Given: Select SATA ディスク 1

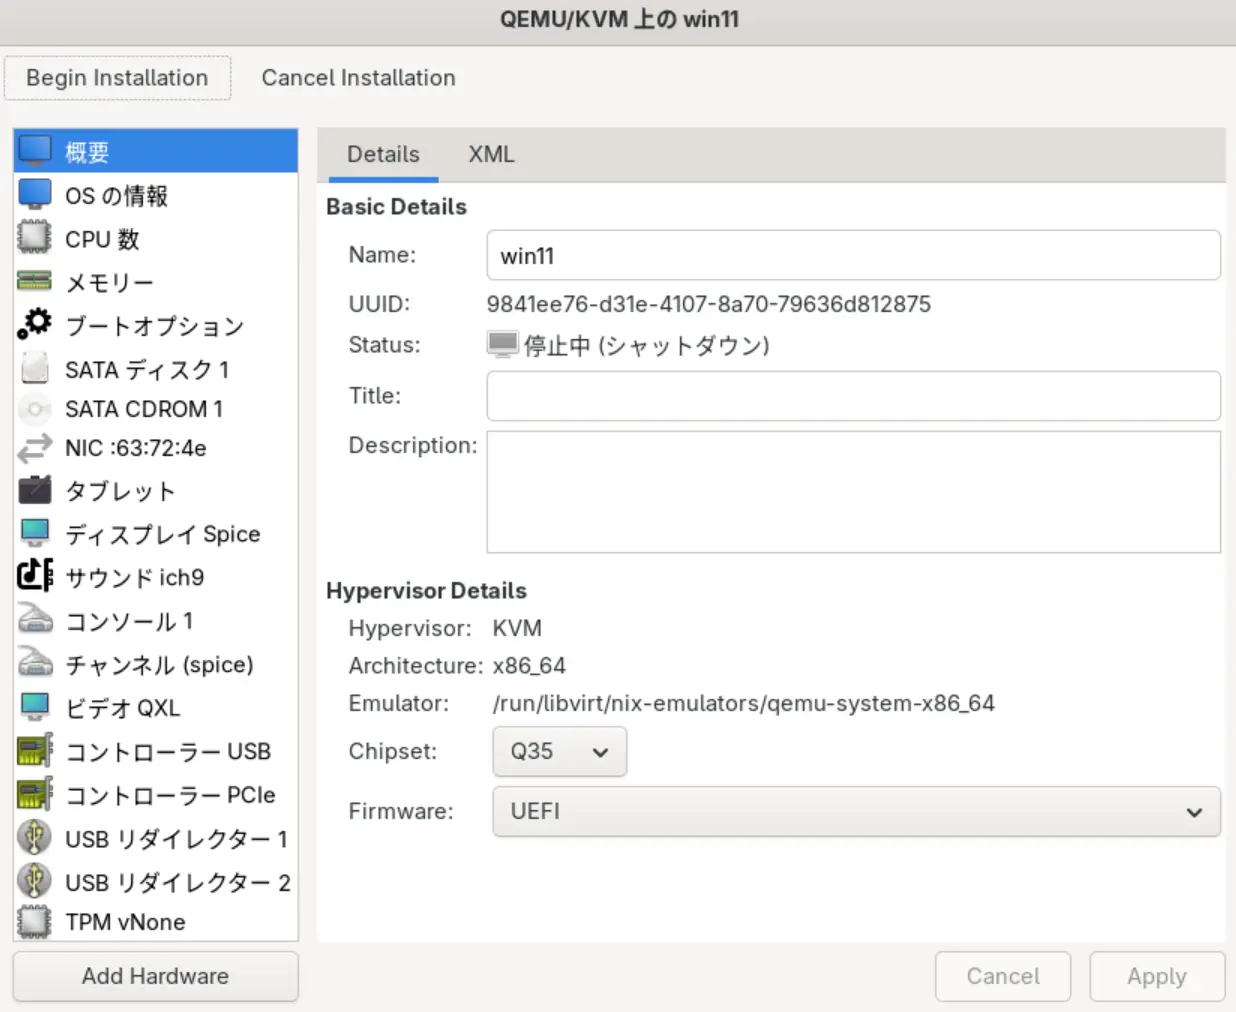Looking at the screenshot, I should coord(146,369).
